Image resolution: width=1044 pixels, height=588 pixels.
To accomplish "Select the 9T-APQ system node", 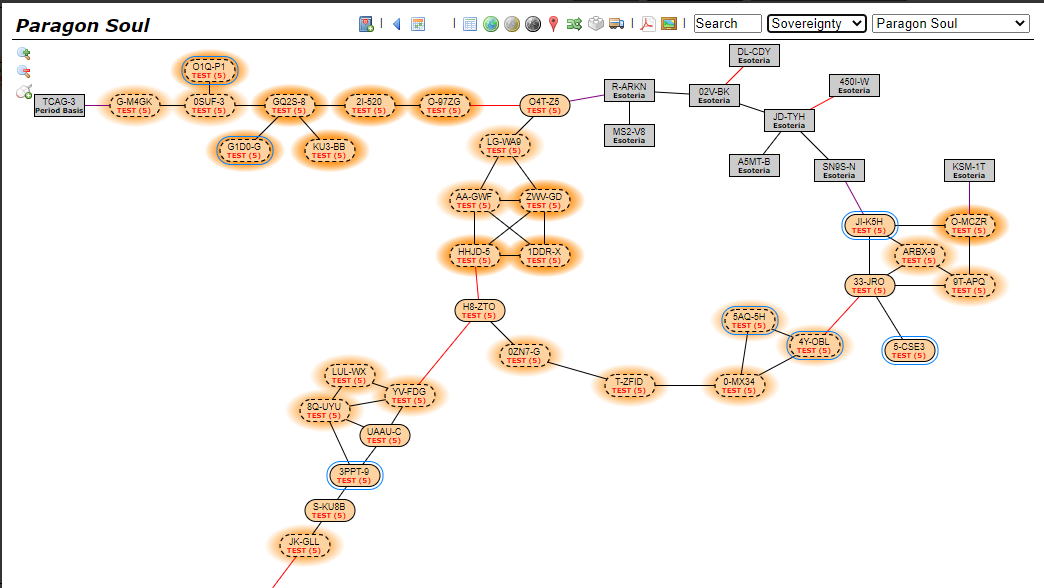I will pyautogui.click(x=969, y=285).
